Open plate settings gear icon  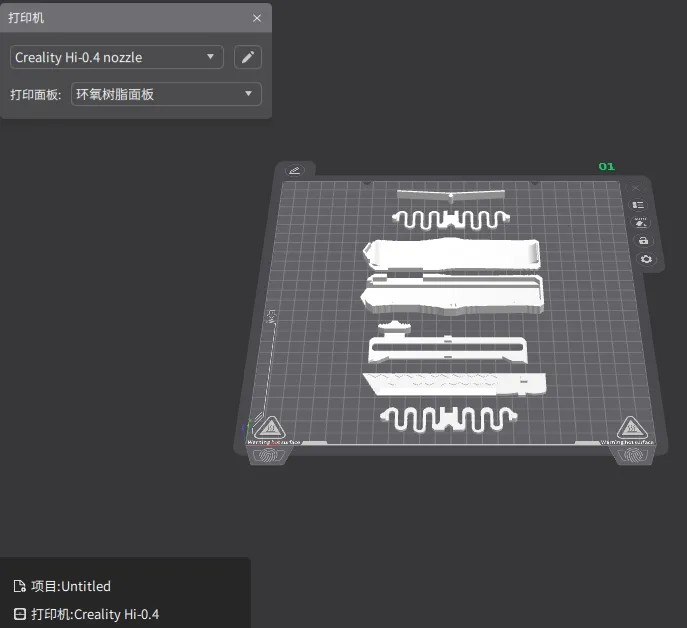[x=646, y=259]
